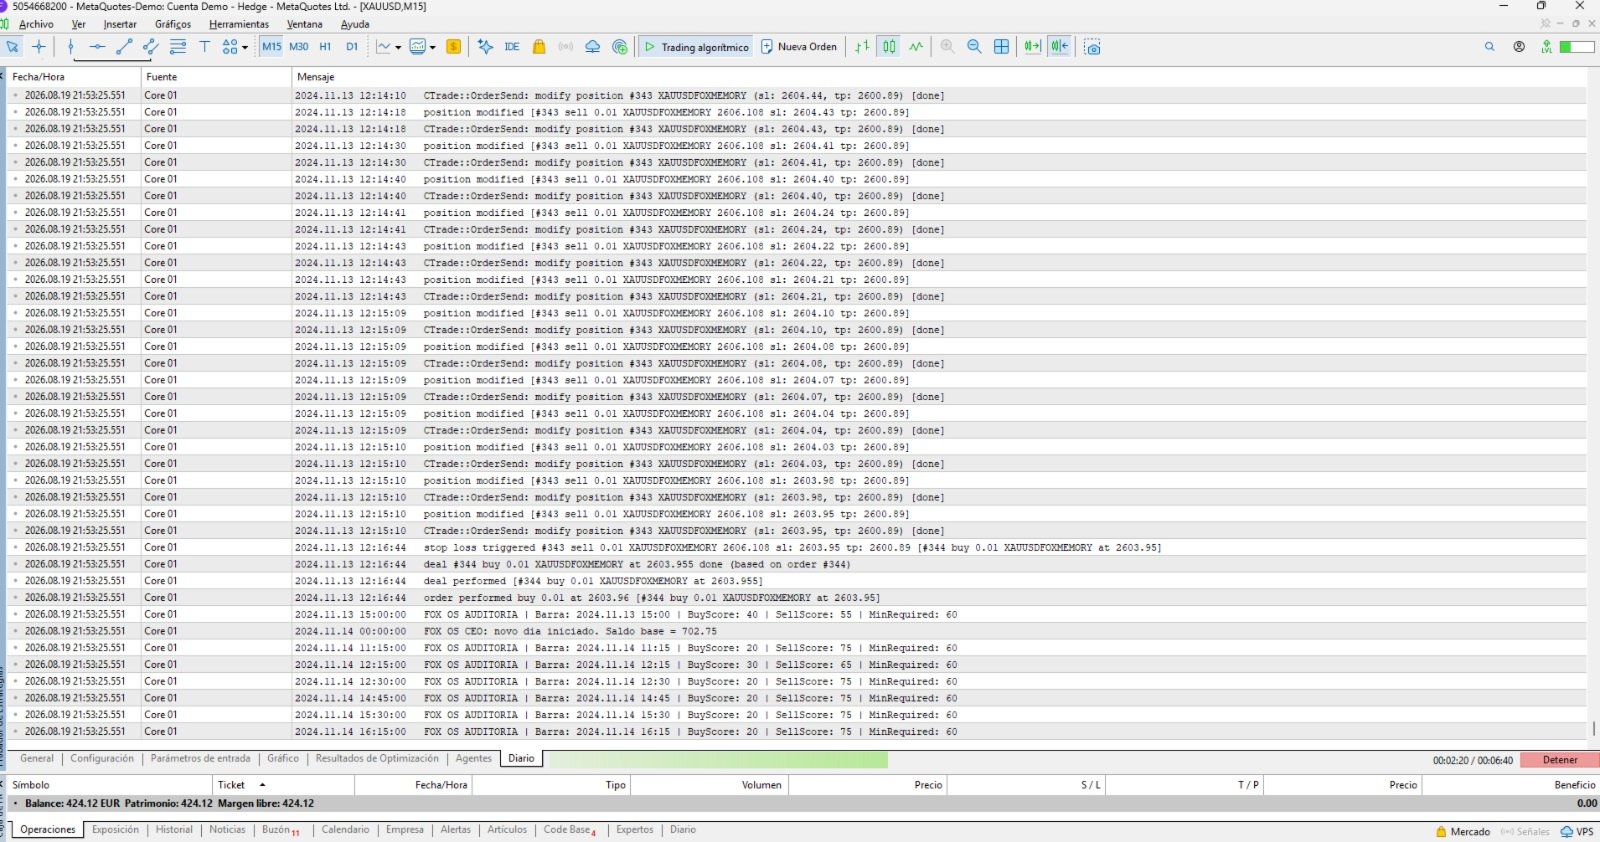1600x842 pixels.
Task: Click the green test progress bar
Action: (718, 760)
